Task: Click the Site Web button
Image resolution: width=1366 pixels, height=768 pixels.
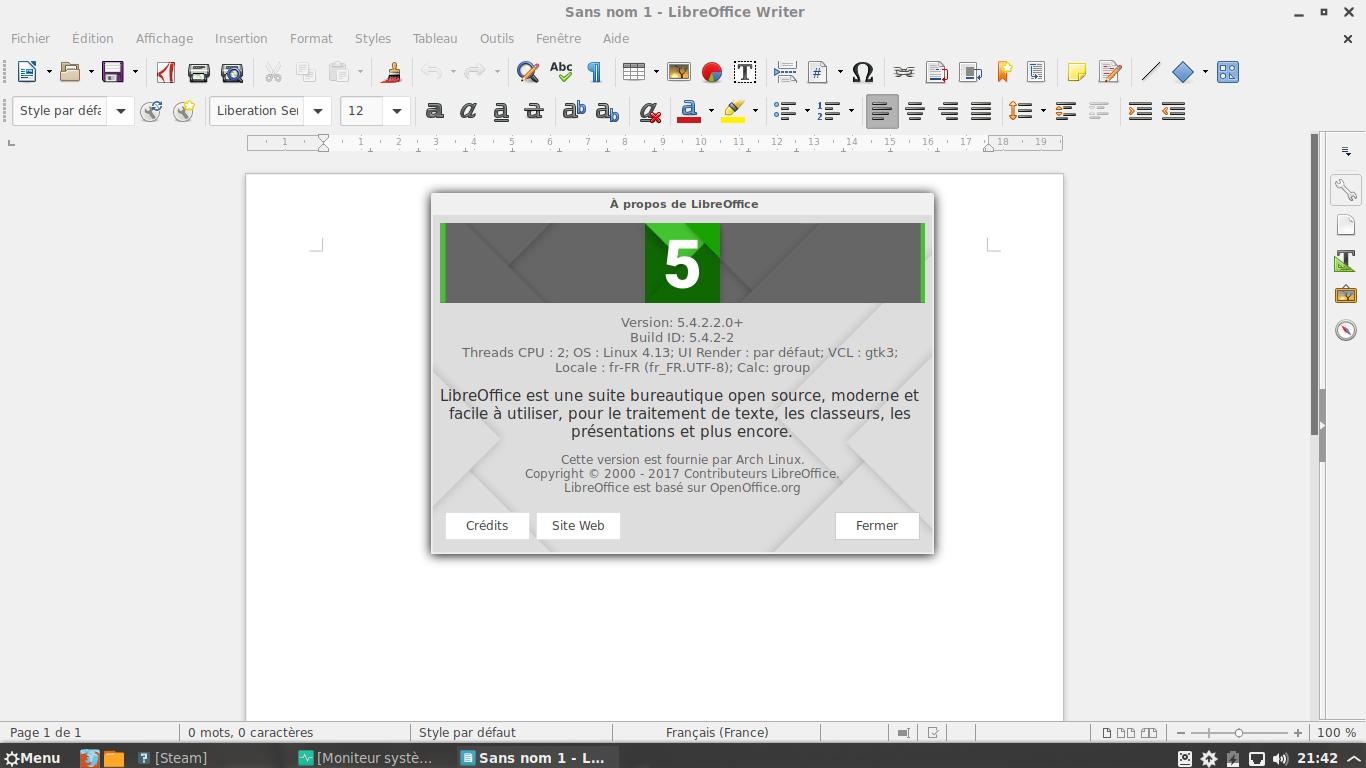Action: click(x=578, y=526)
